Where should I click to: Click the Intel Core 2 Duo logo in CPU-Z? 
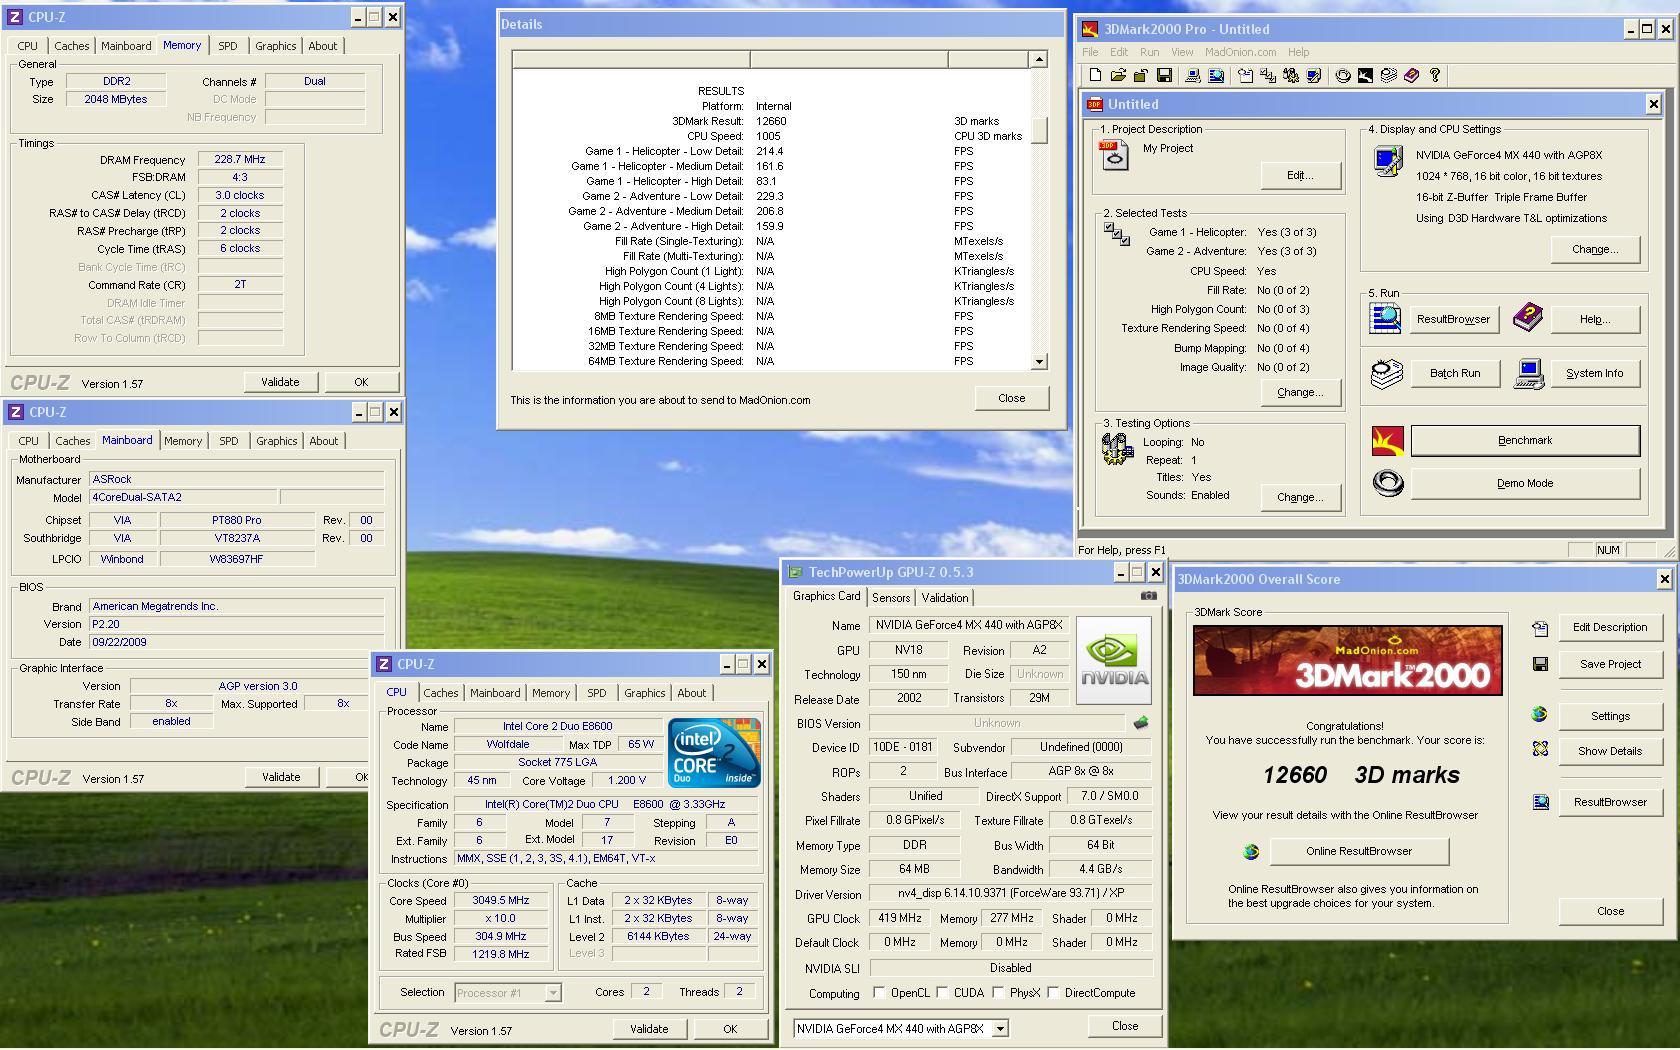[x=714, y=752]
